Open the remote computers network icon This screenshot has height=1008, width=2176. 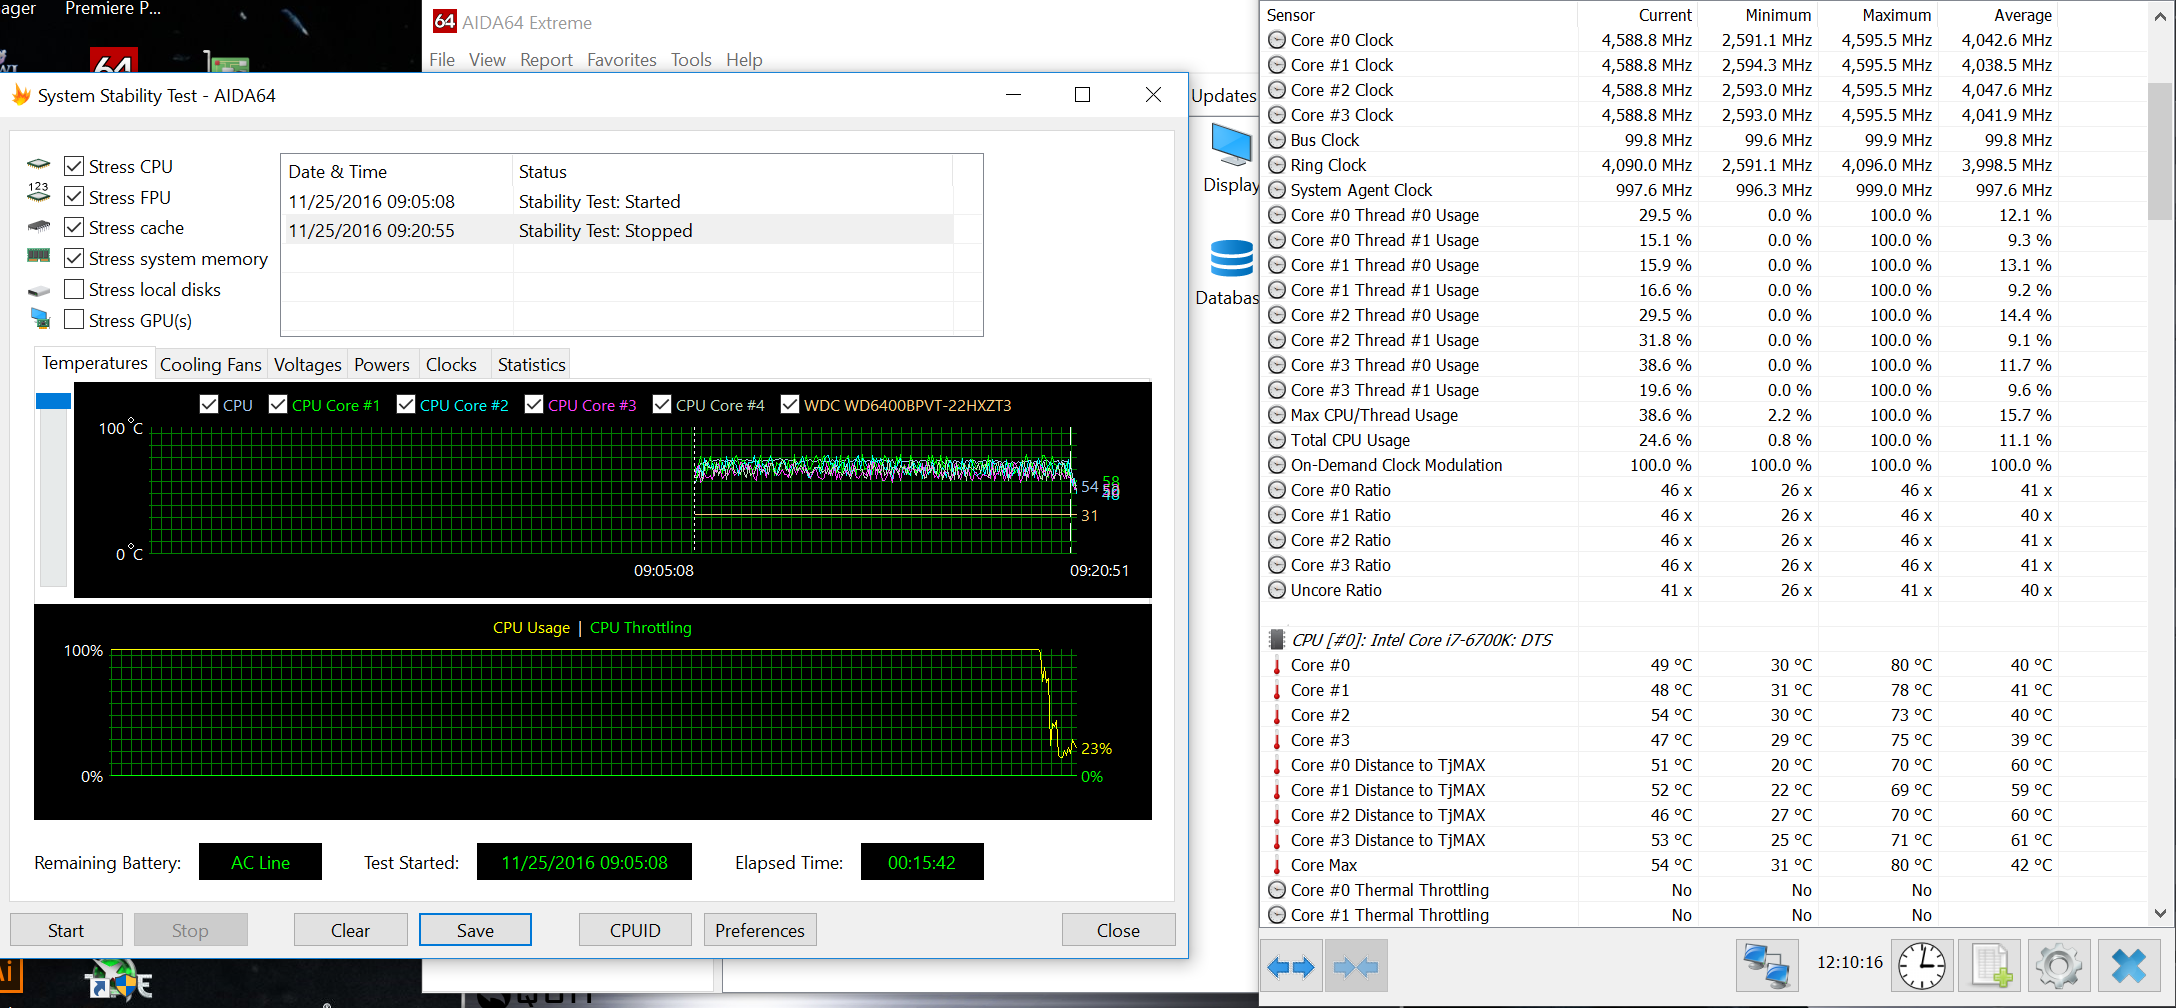[x=1766, y=967]
